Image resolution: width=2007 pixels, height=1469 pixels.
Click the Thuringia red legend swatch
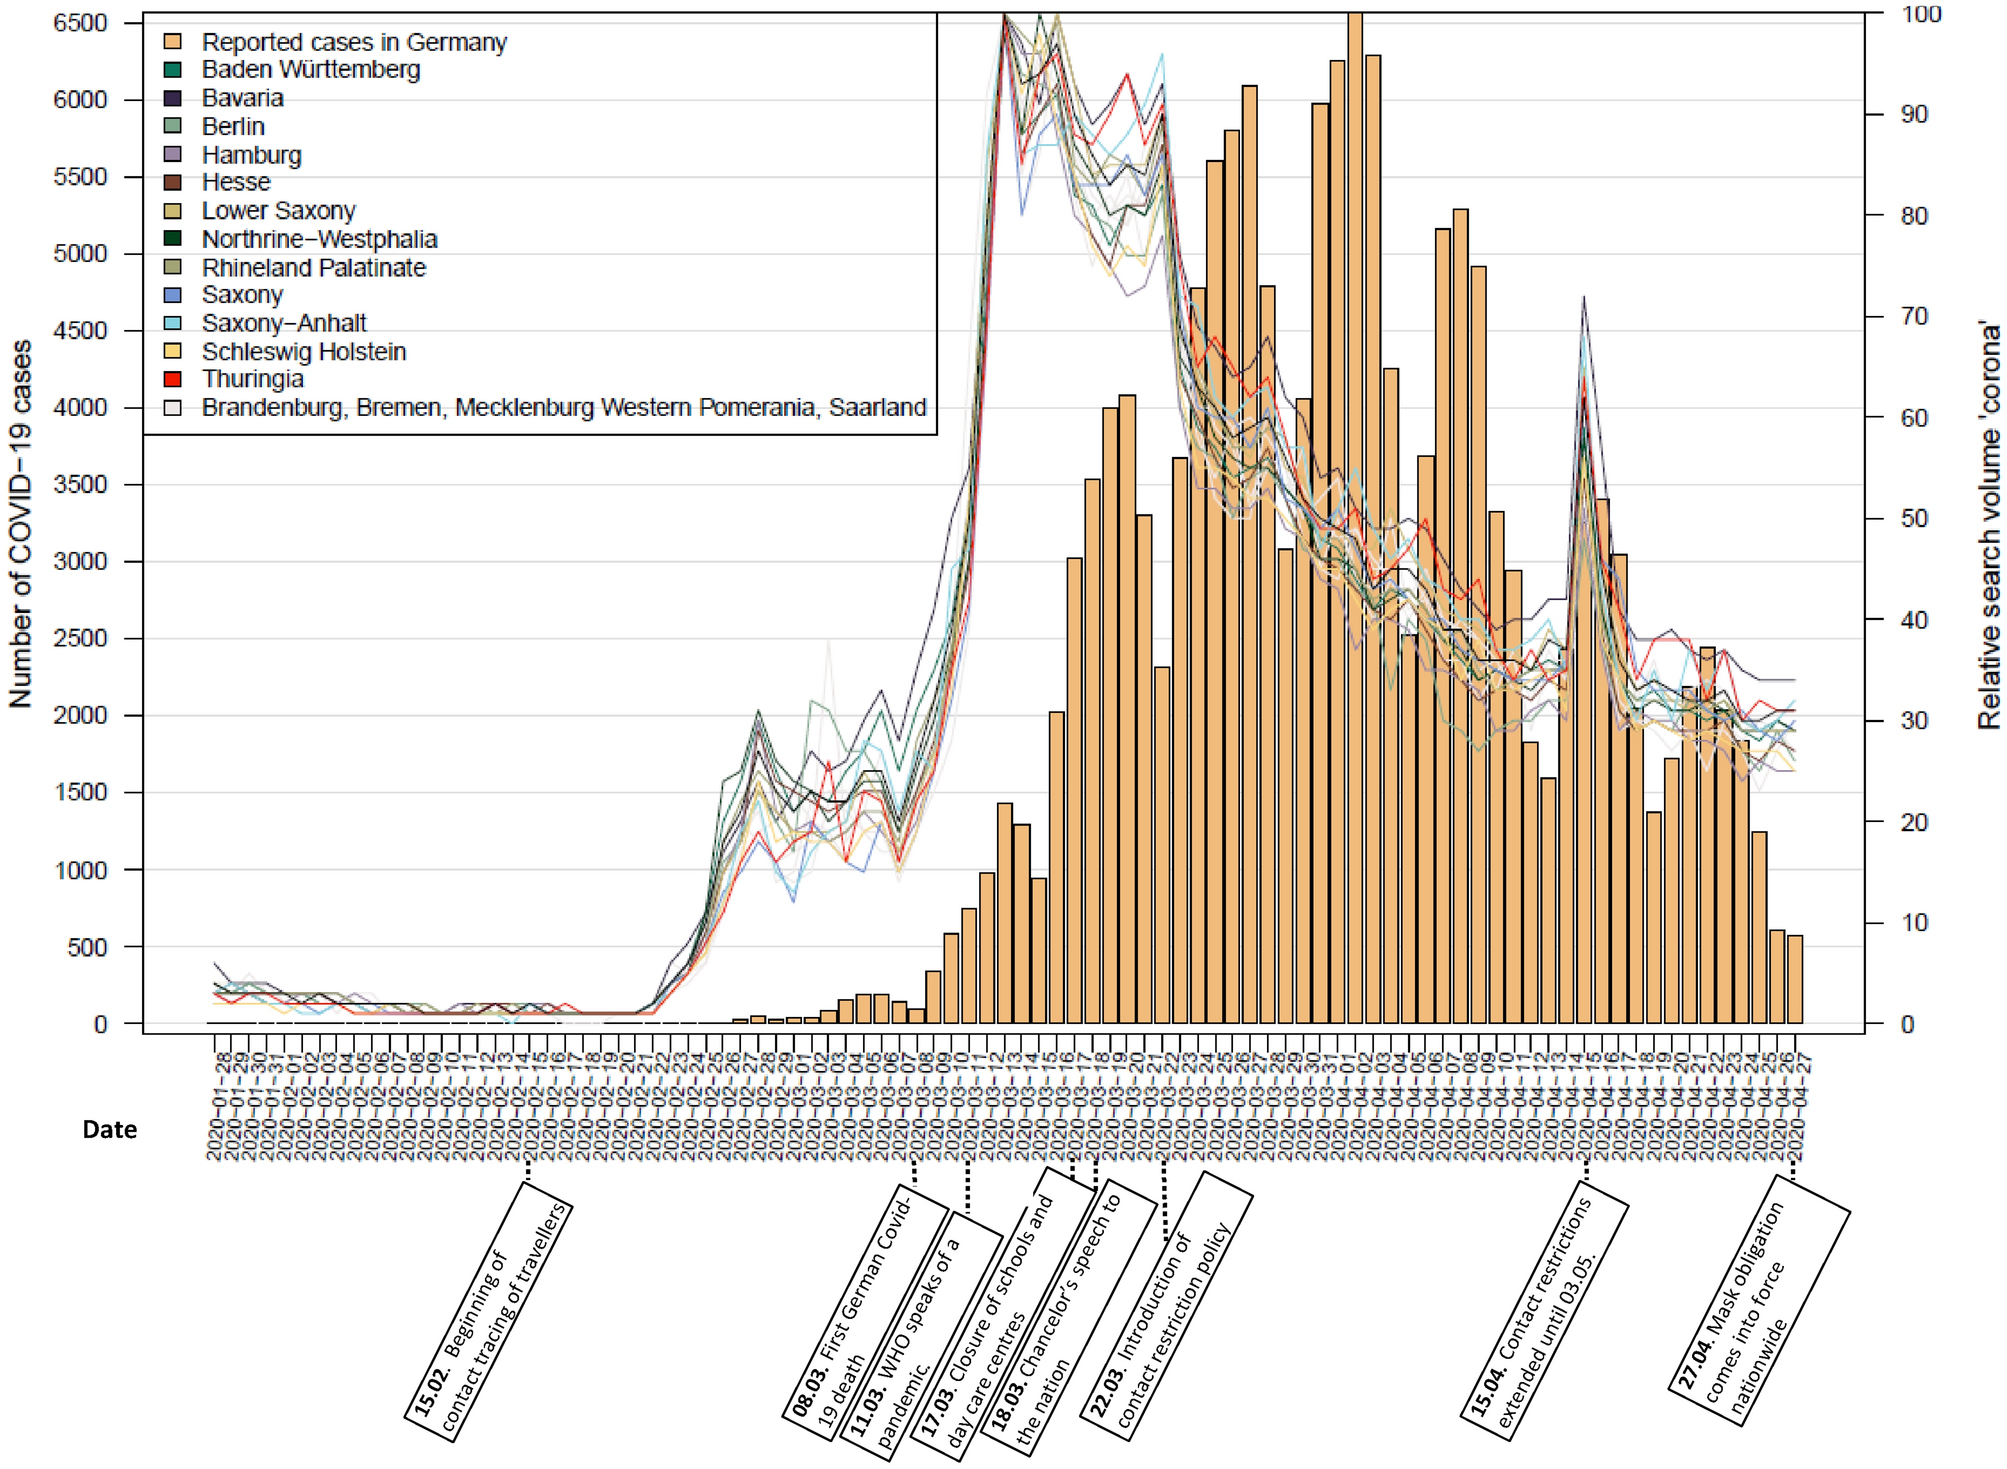point(173,379)
